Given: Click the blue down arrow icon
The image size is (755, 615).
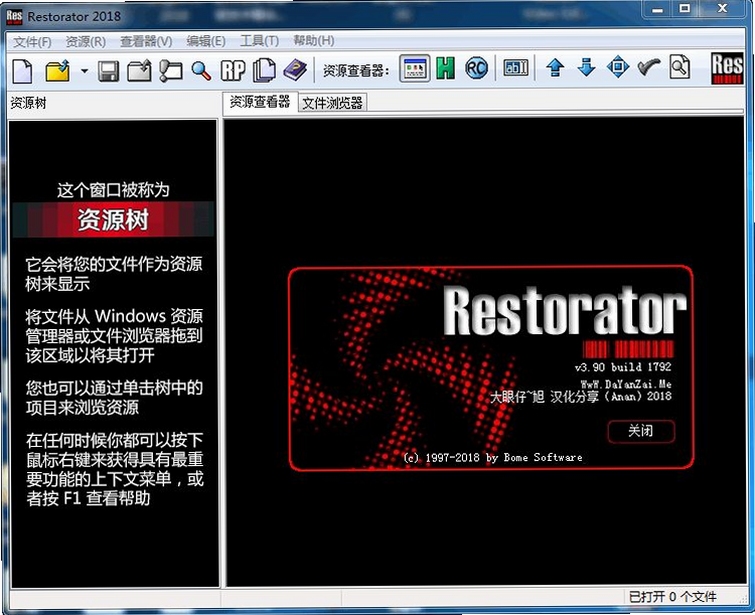Looking at the screenshot, I should coord(586,67).
